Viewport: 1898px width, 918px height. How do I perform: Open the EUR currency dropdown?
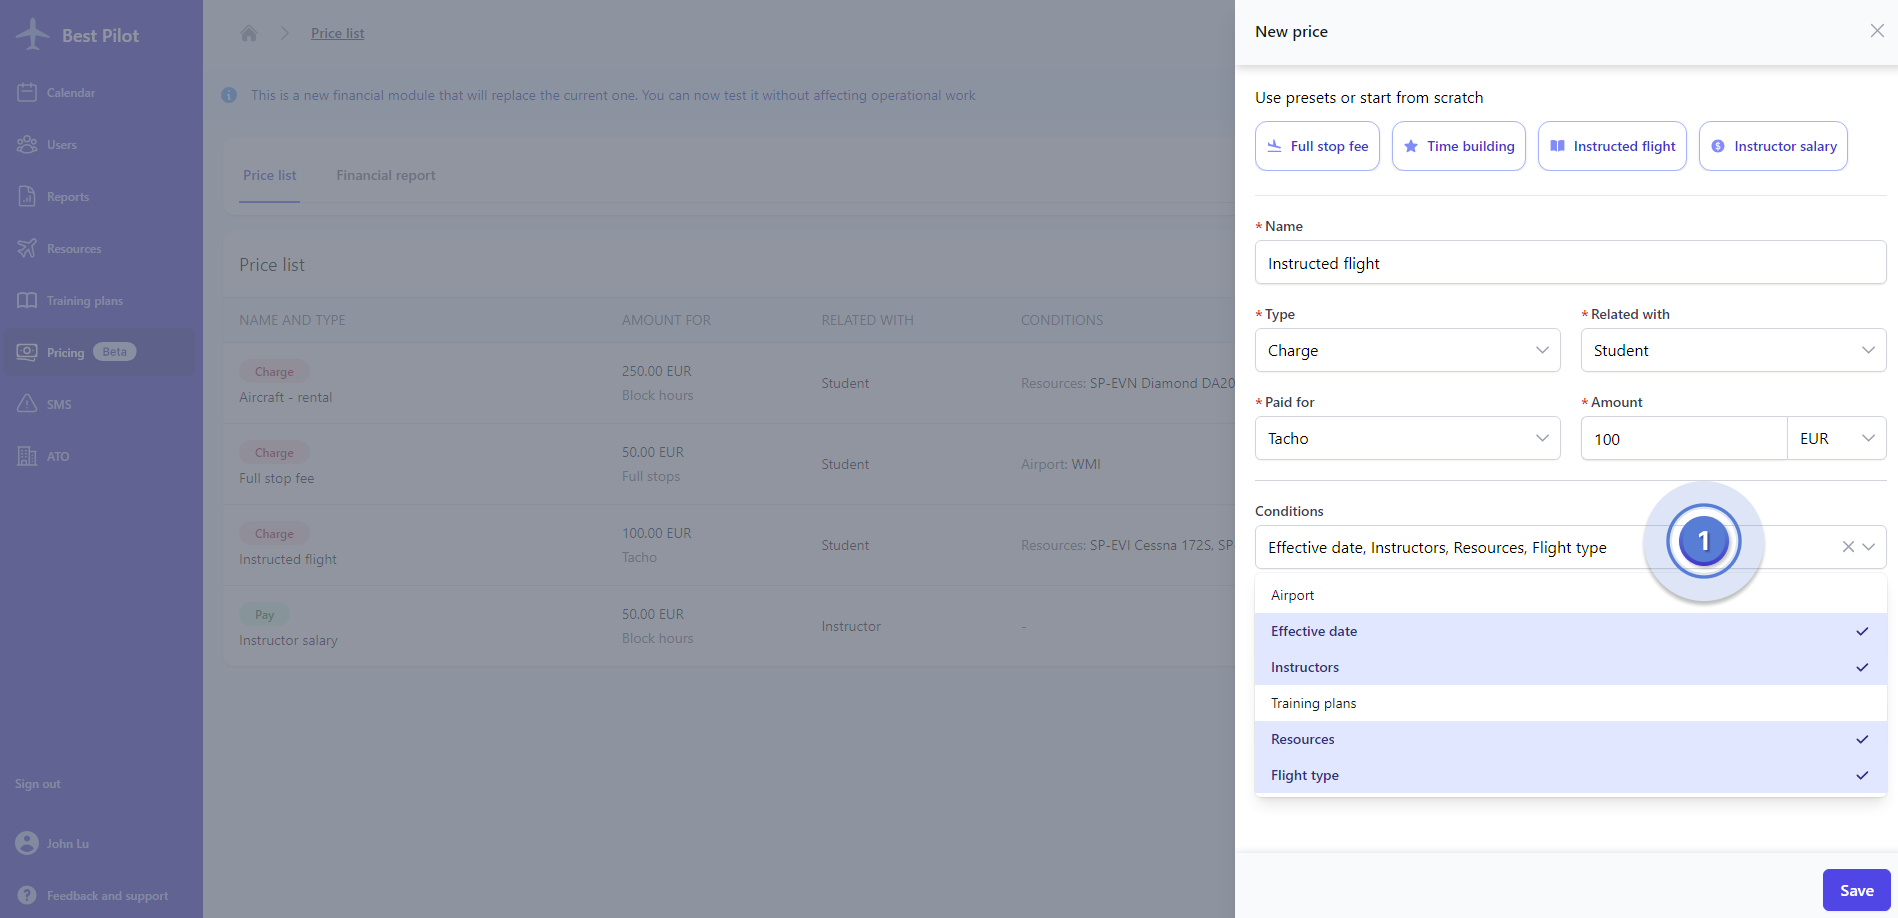tap(1837, 438)
